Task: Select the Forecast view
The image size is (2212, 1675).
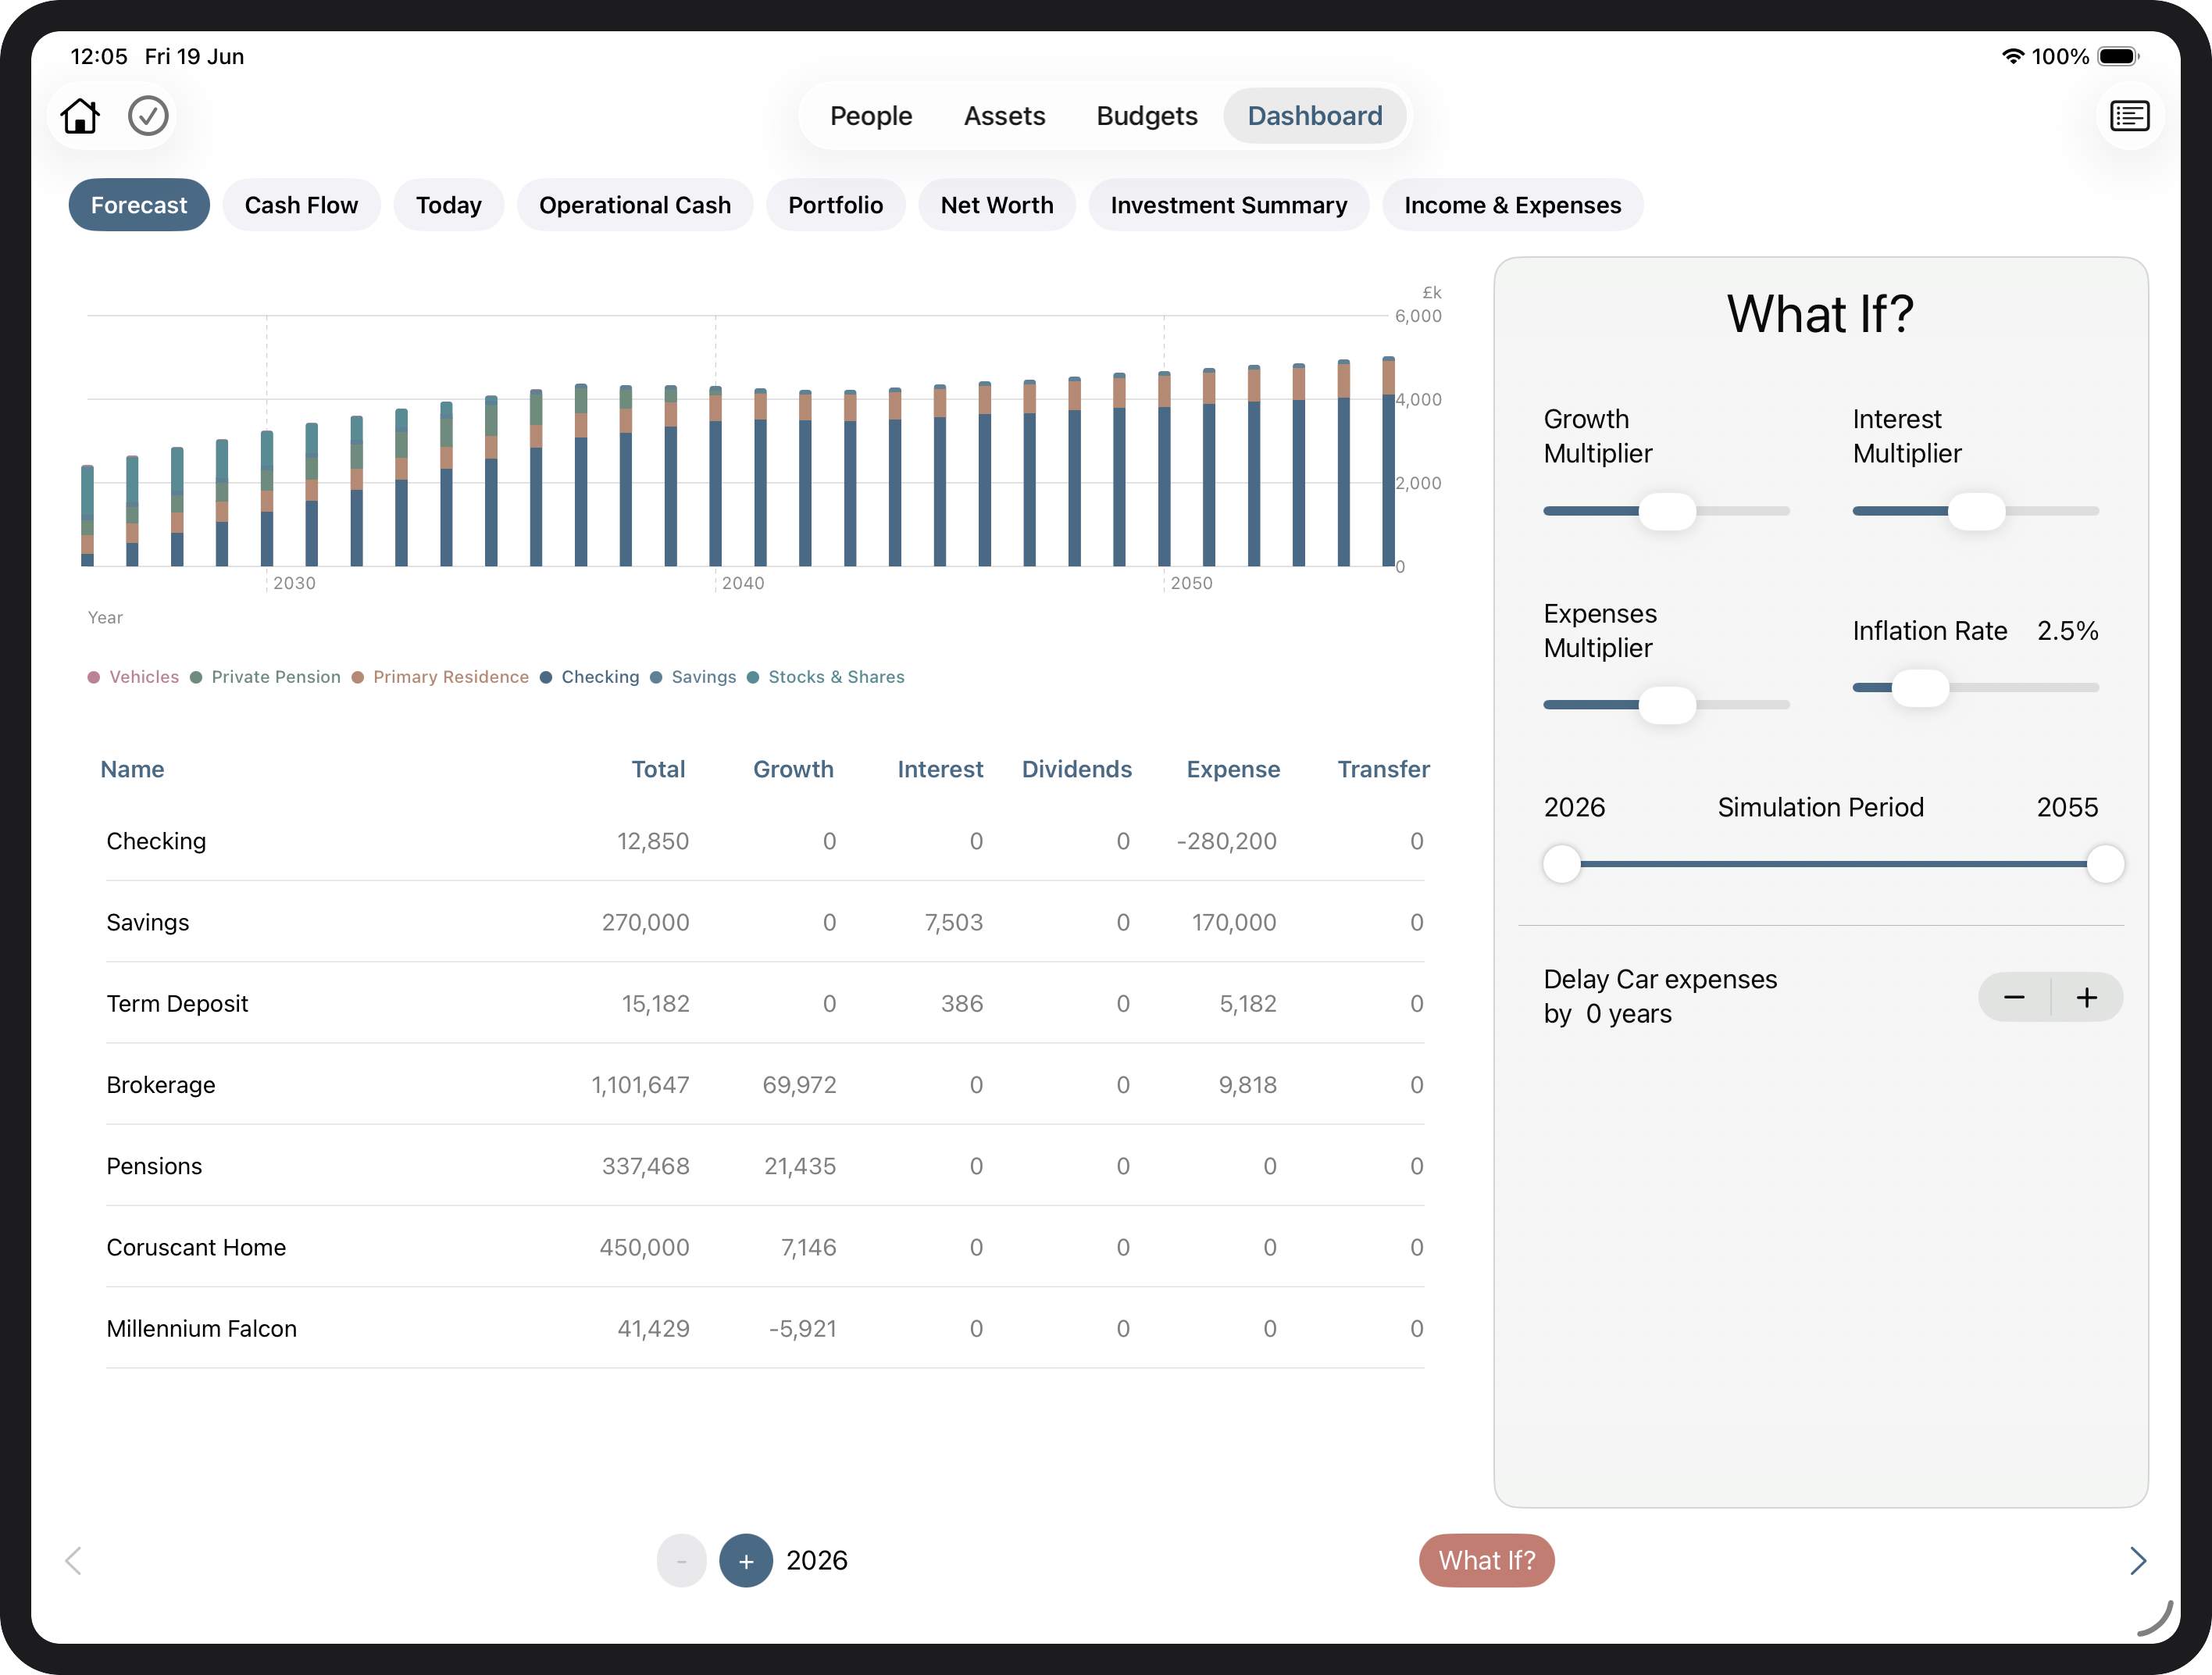Action: pos(139,205)
